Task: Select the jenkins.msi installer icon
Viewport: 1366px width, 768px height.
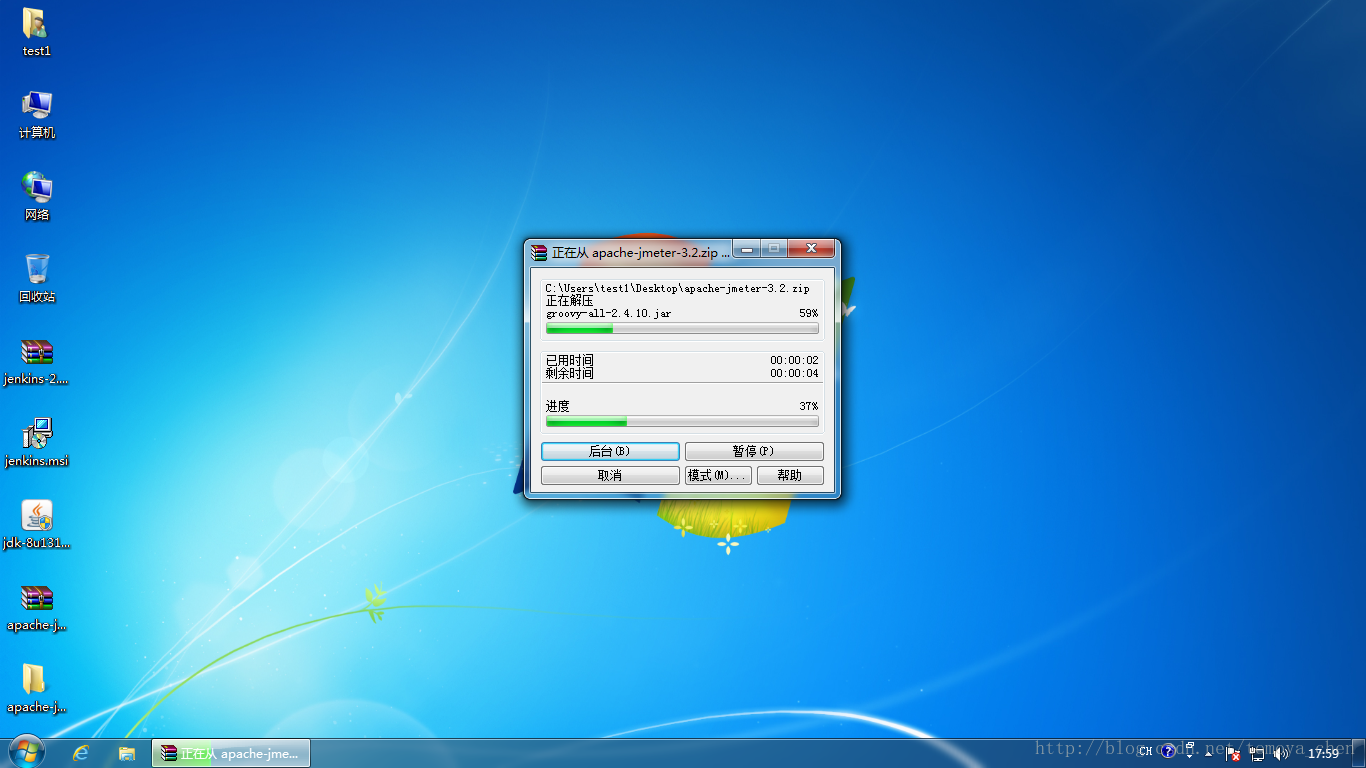Action: (37, 442)
